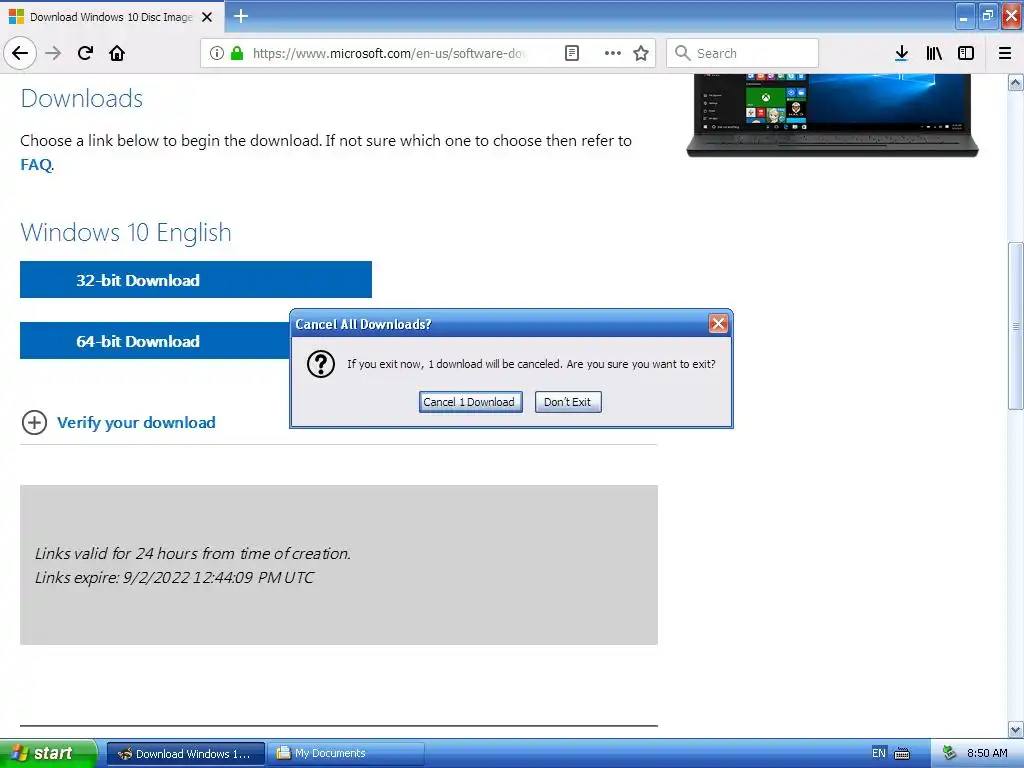Click the forward navigation arrow
The image size is (1024, 768).
pyautogui.click(x=53, y=53)
